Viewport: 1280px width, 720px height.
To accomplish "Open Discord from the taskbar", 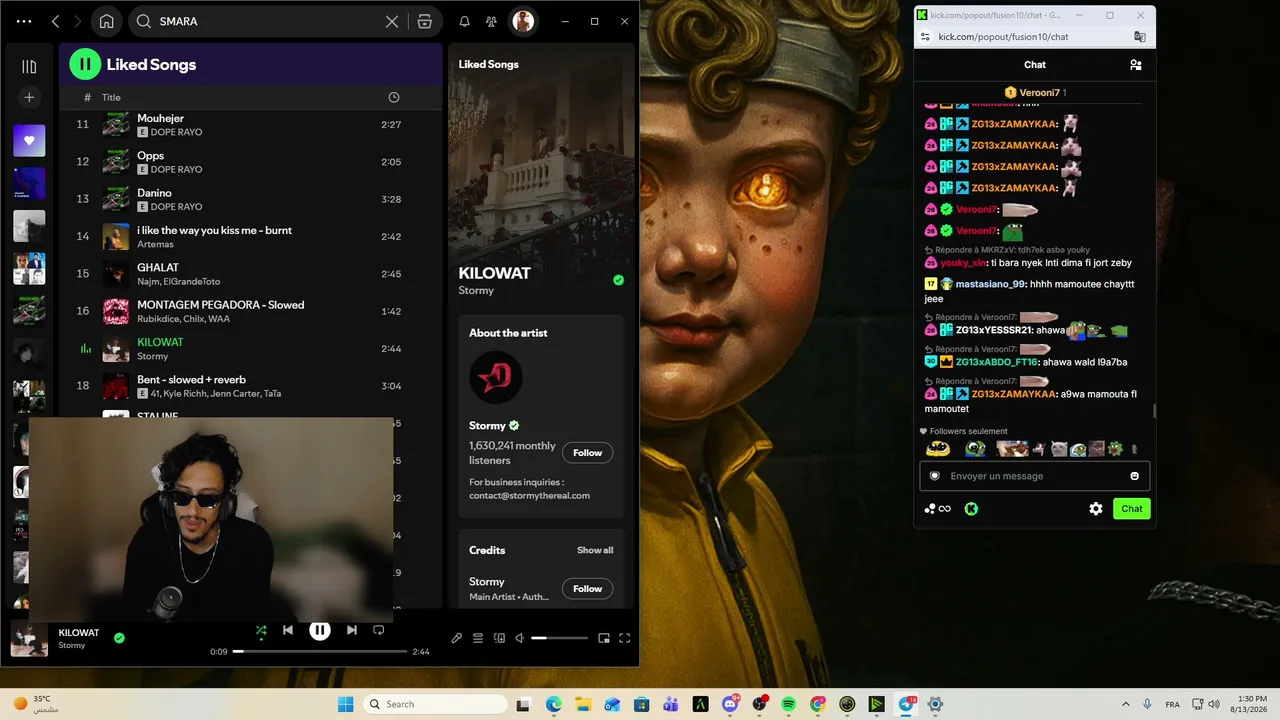I will click(730, 704).
